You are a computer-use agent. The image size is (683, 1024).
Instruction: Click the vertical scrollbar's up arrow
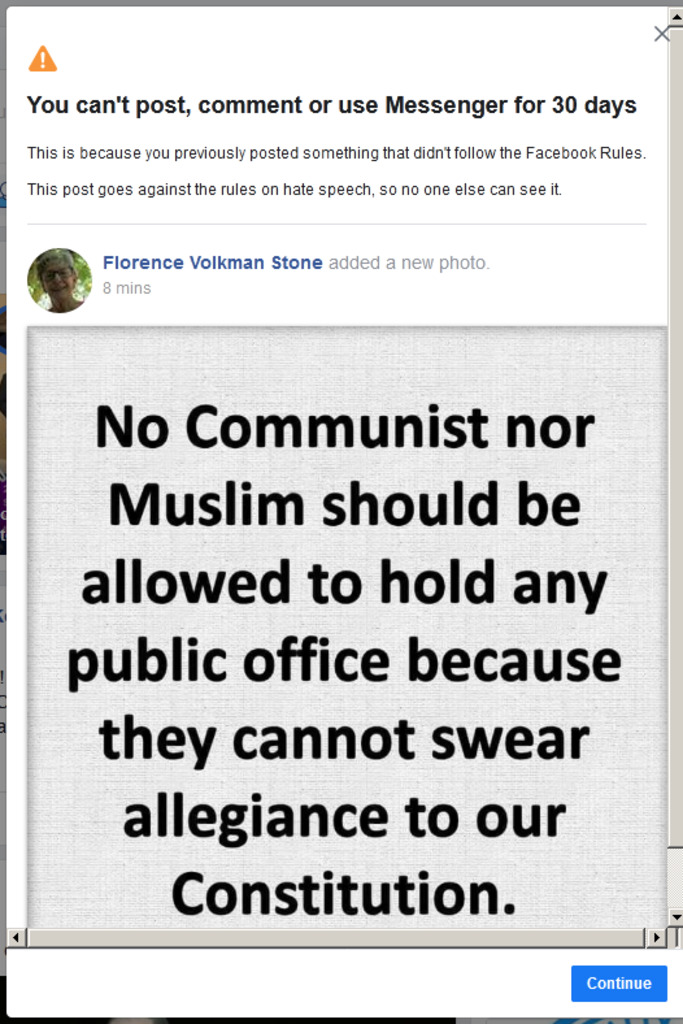click(x=676, y=16)
